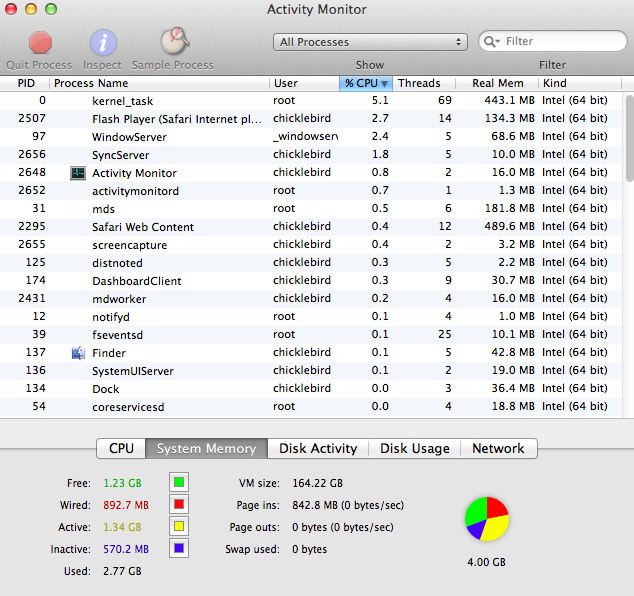634x596 pixels.
Task: Sort by Threads column header
Action: coord(424,83)
